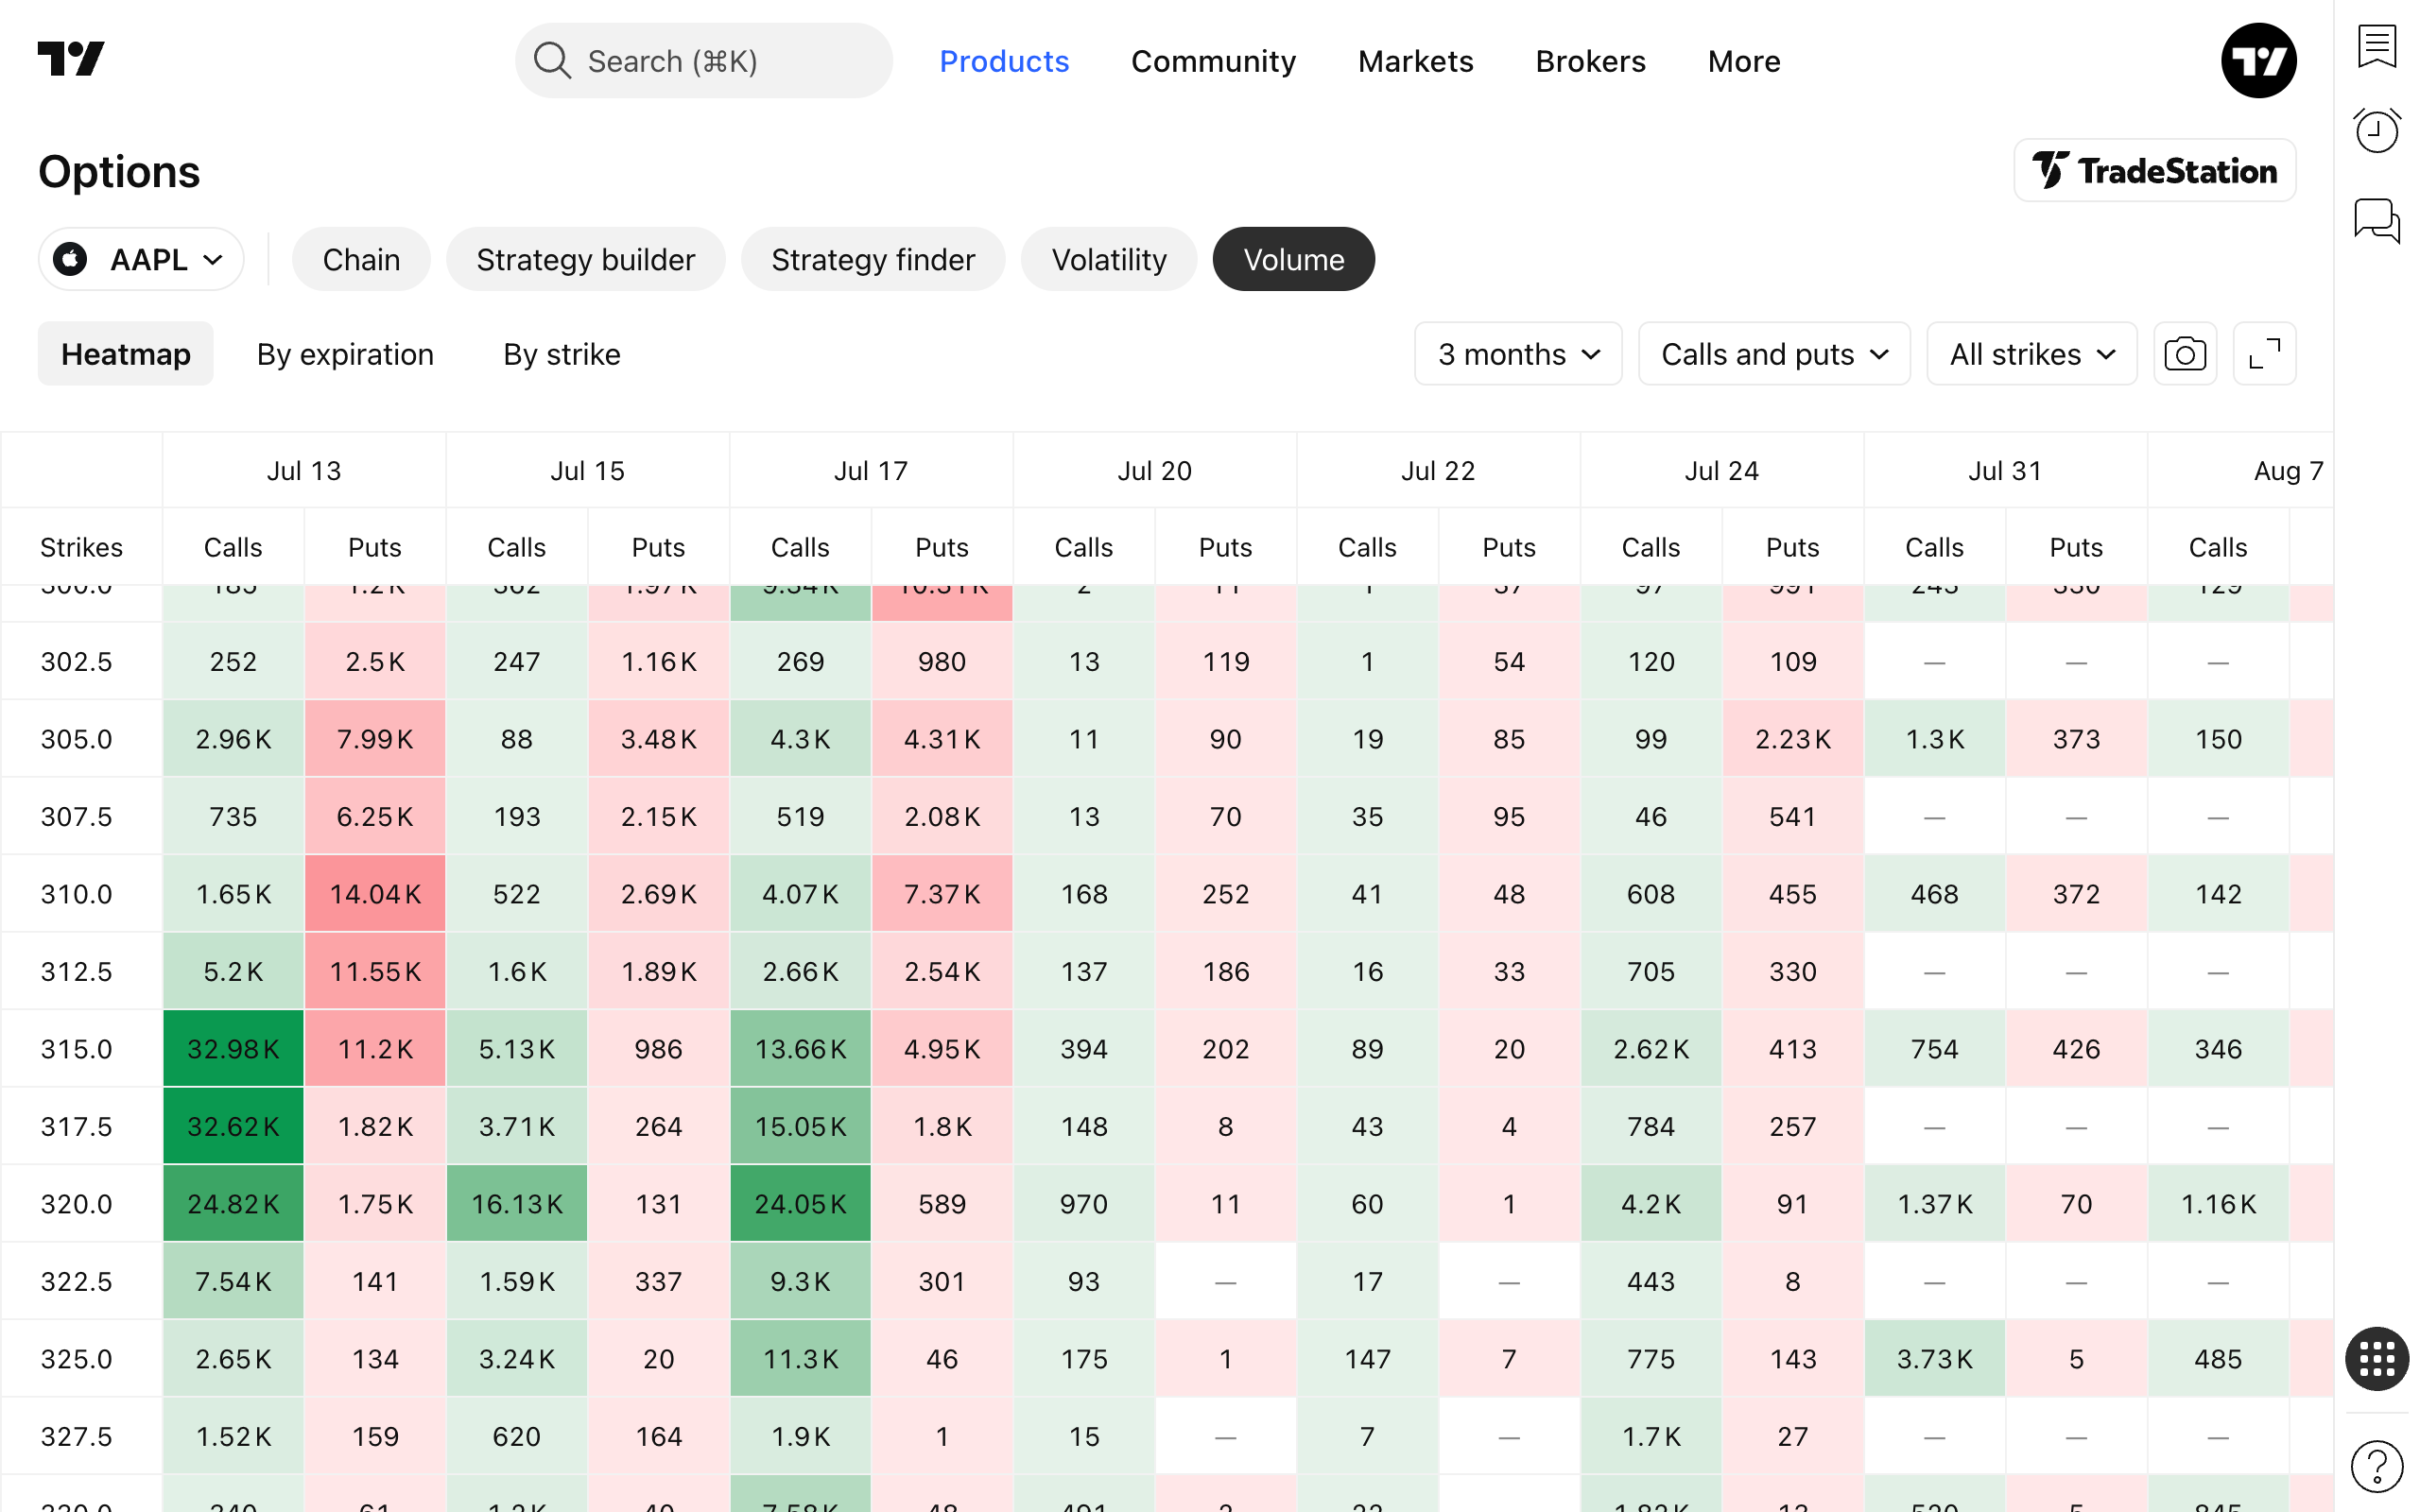Expand the All strikes dropdown
Image resolution: width=2420 pixels, height=1512 pixels.
tap(2031, 354)
